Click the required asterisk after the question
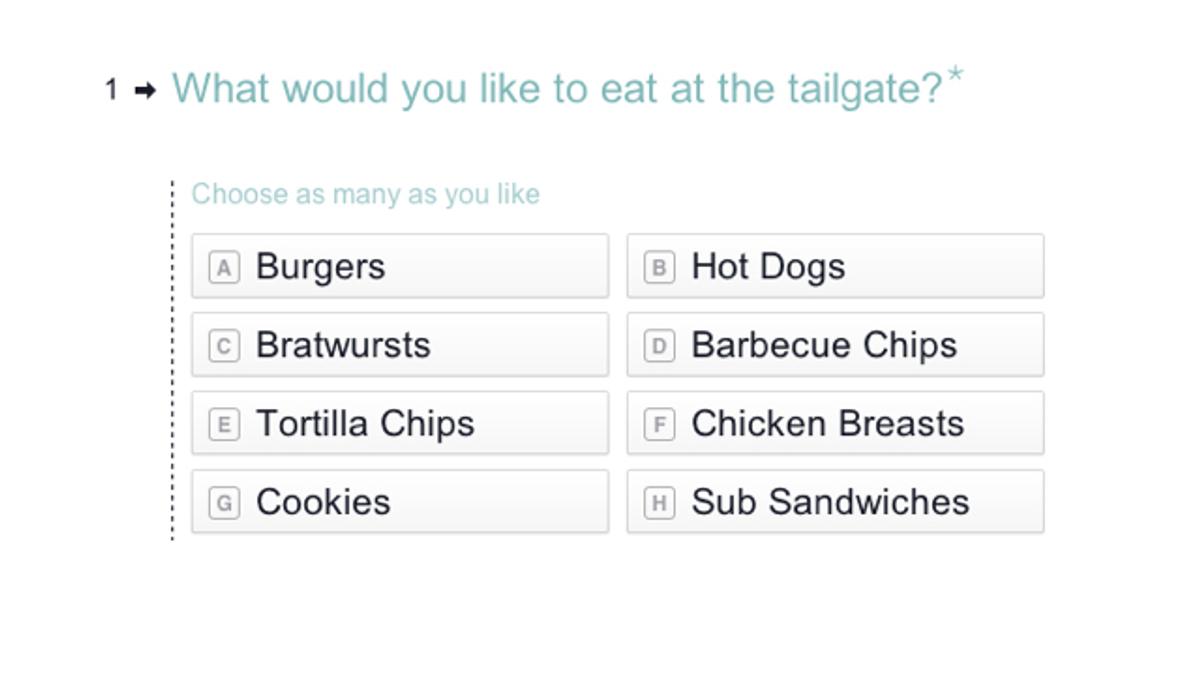Viewport: 1200px width, 675px height. coord(955,75)
